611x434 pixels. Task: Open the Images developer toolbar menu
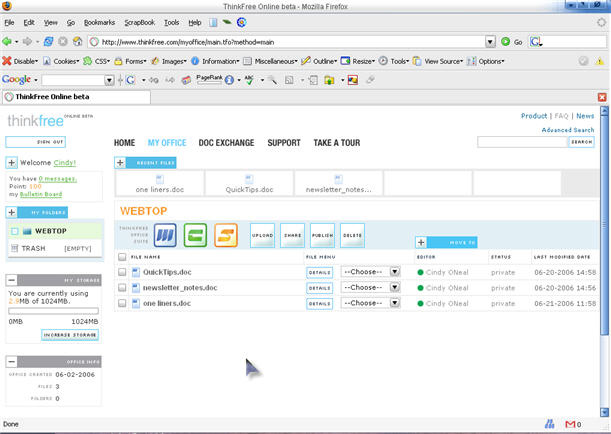tap(168, 61)
